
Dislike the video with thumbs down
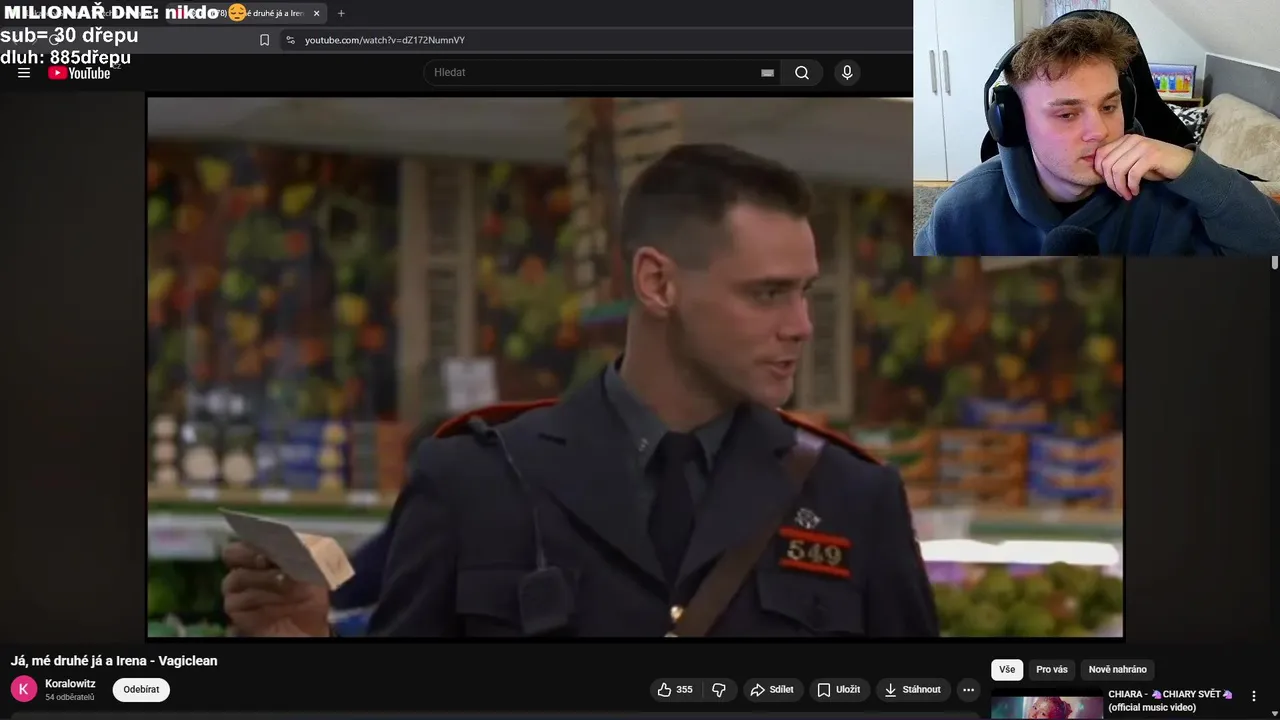[719, 689]
